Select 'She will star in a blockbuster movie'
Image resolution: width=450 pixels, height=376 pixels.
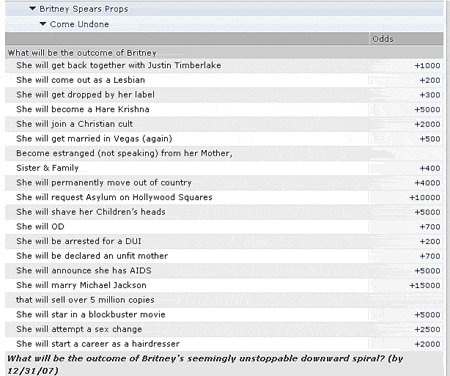pyautogui.click(x=91, y=315)
